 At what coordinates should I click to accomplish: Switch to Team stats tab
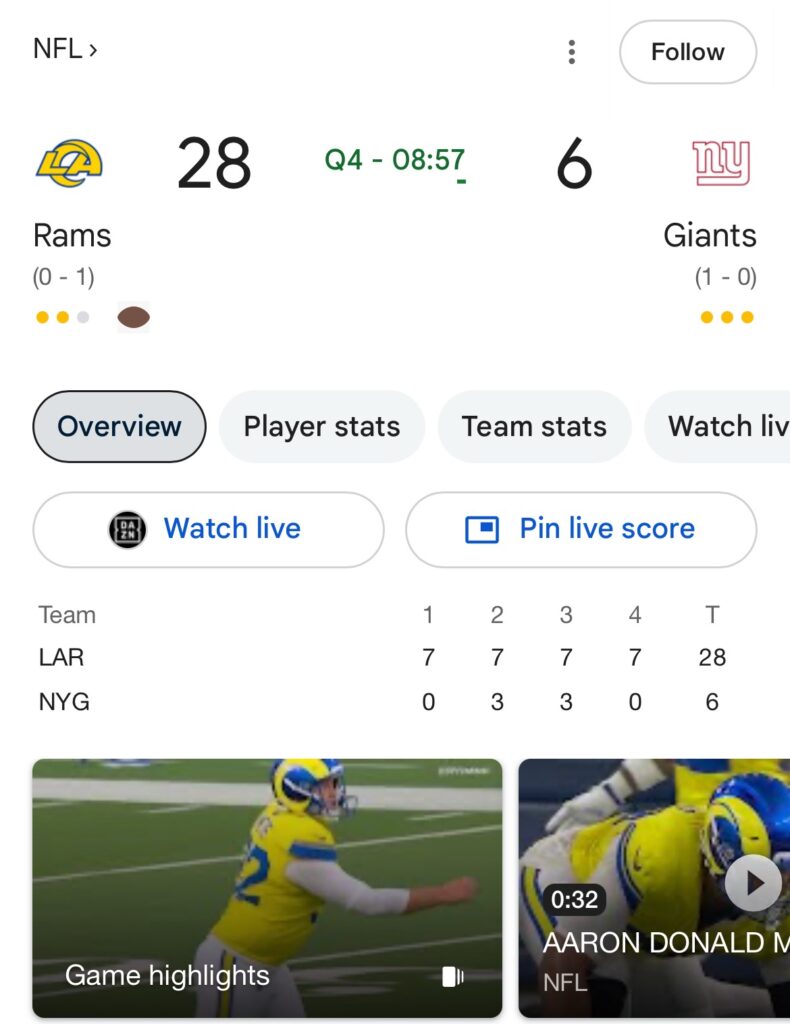point(534,426)
